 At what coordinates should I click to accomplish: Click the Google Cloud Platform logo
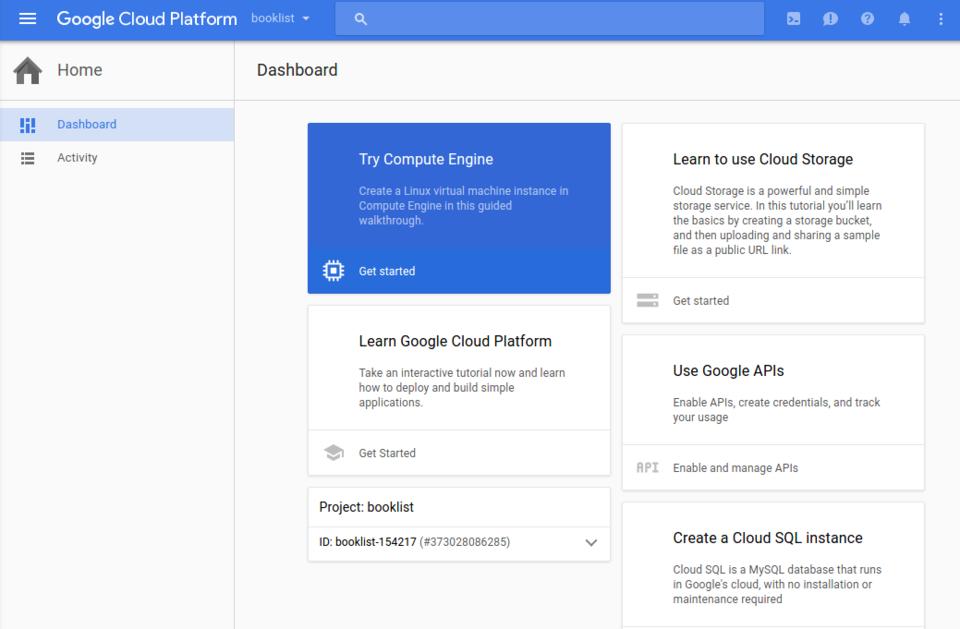coord(146,19)
